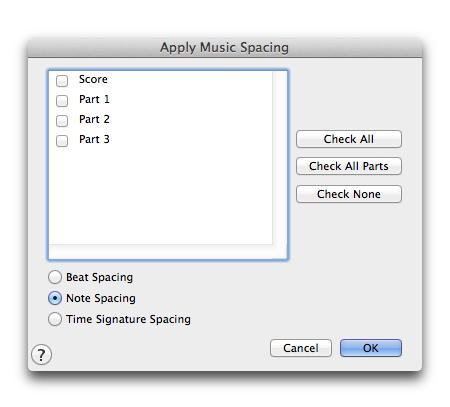Click the Score label text in list
This screenshot has width=450, height=407.
pyautogui.click(x=93, y=79)
